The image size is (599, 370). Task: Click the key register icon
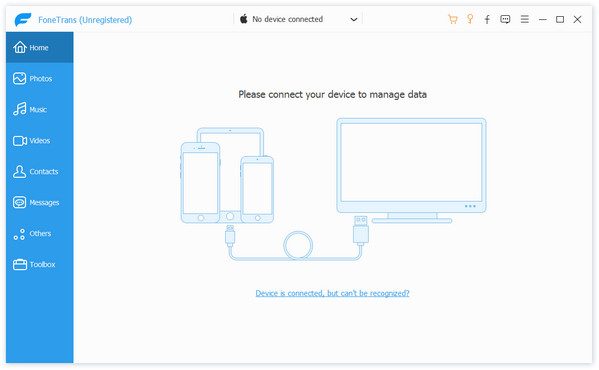[470, 19]
